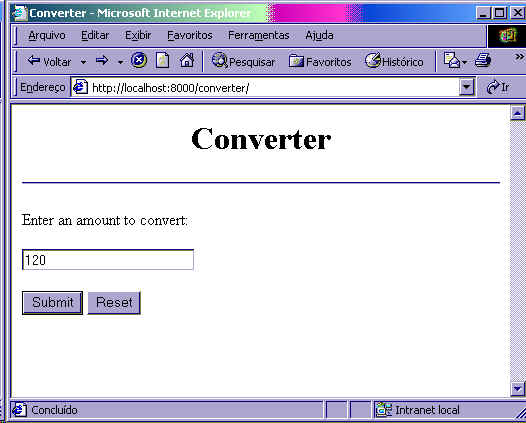Screen dimensions: 526x423
Task: Click the amount input field containing 120
Action: tap(108, 259)
